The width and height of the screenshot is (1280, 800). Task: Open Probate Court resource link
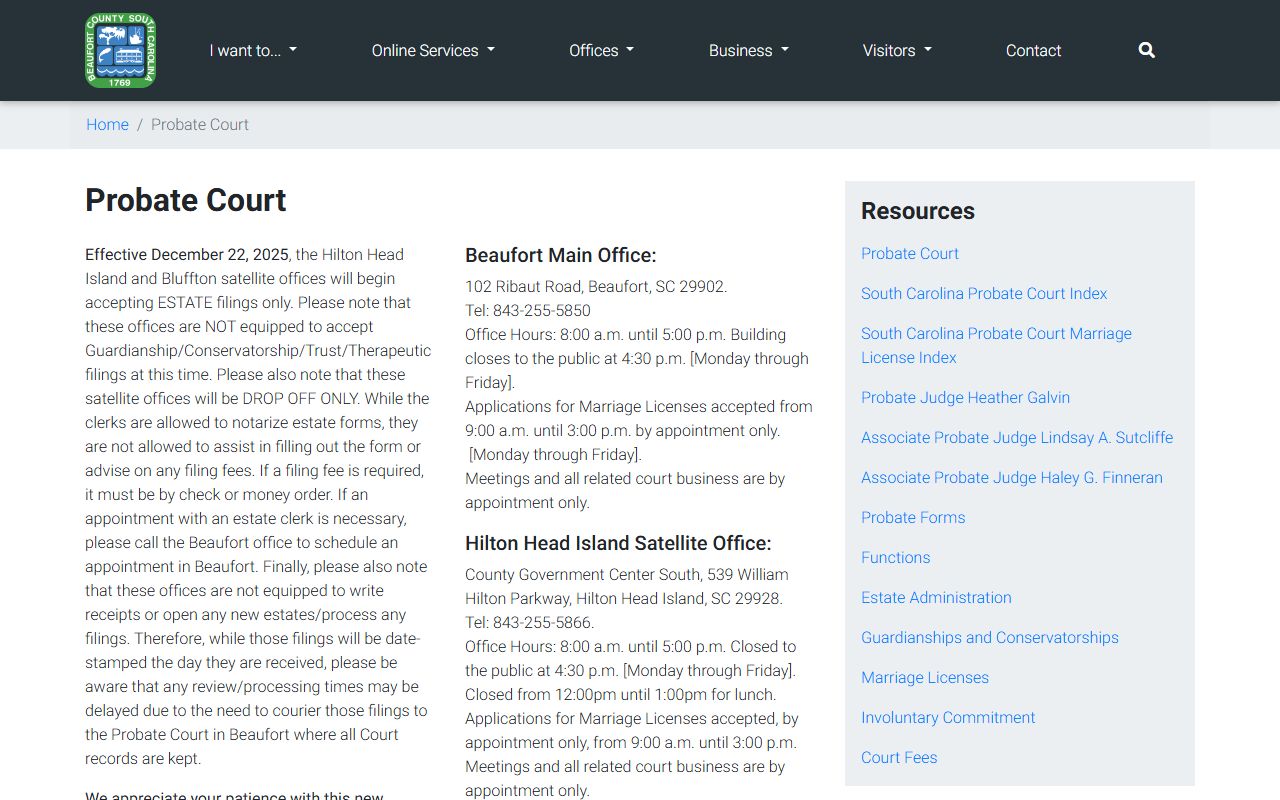[x=910, y=253]
